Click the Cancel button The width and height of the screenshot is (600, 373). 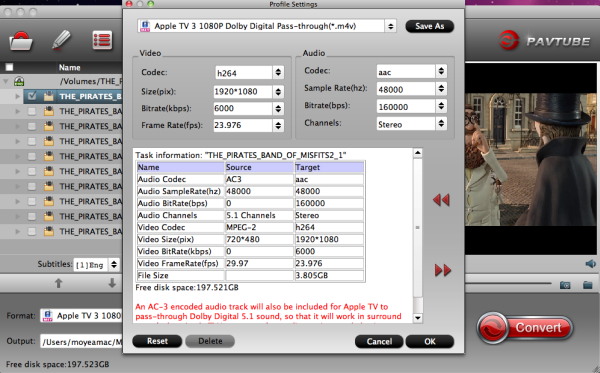tap(379, 341)
